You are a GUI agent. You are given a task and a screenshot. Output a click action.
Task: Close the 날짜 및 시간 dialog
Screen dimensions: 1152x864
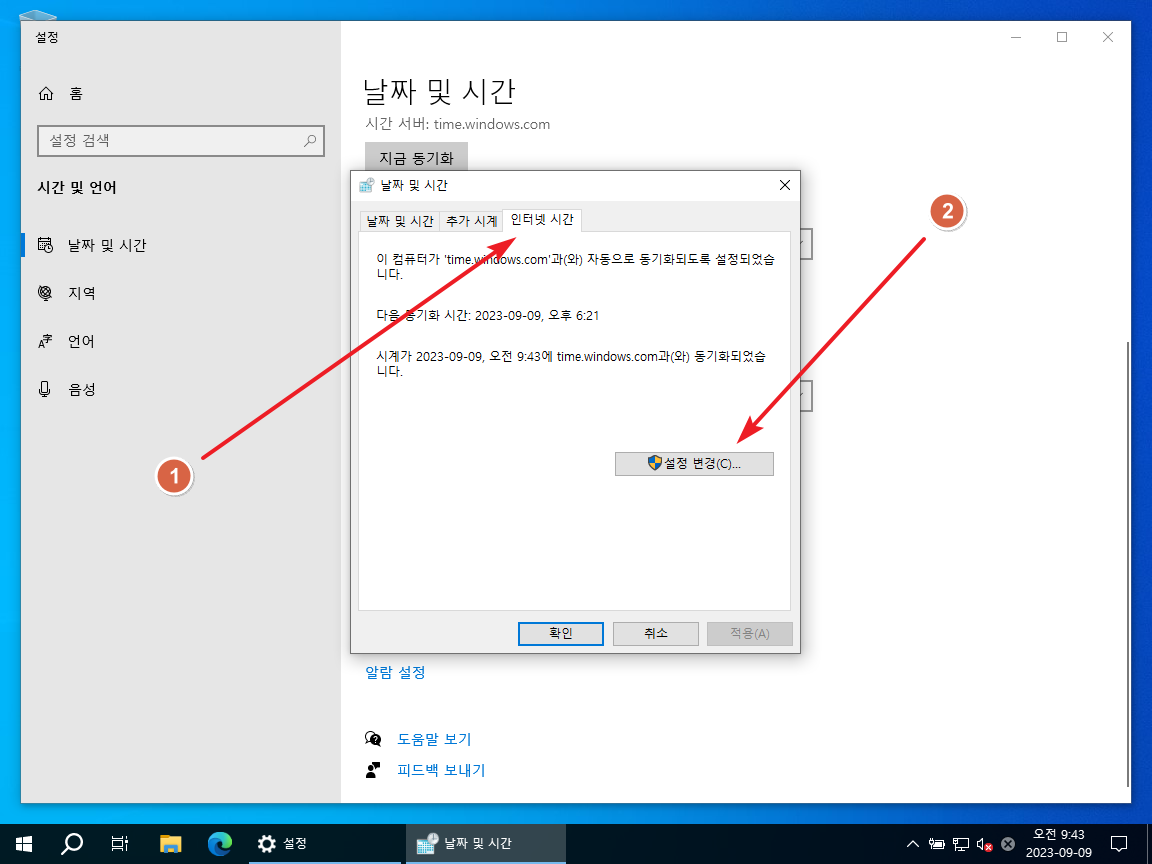click(x=785, y=185)
